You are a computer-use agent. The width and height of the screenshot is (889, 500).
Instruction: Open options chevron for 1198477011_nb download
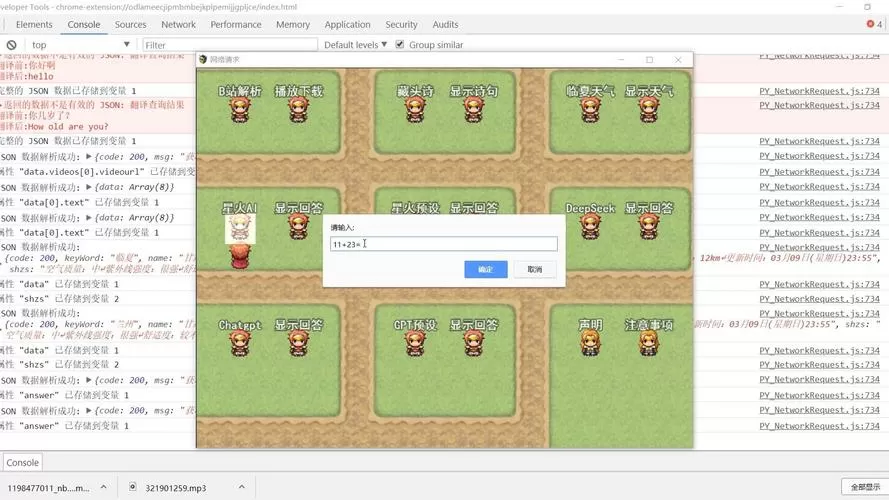[x=103, y=487]
